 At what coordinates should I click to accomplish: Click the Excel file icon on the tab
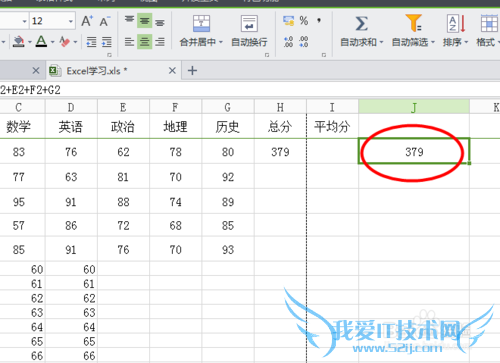coord(55,71)
